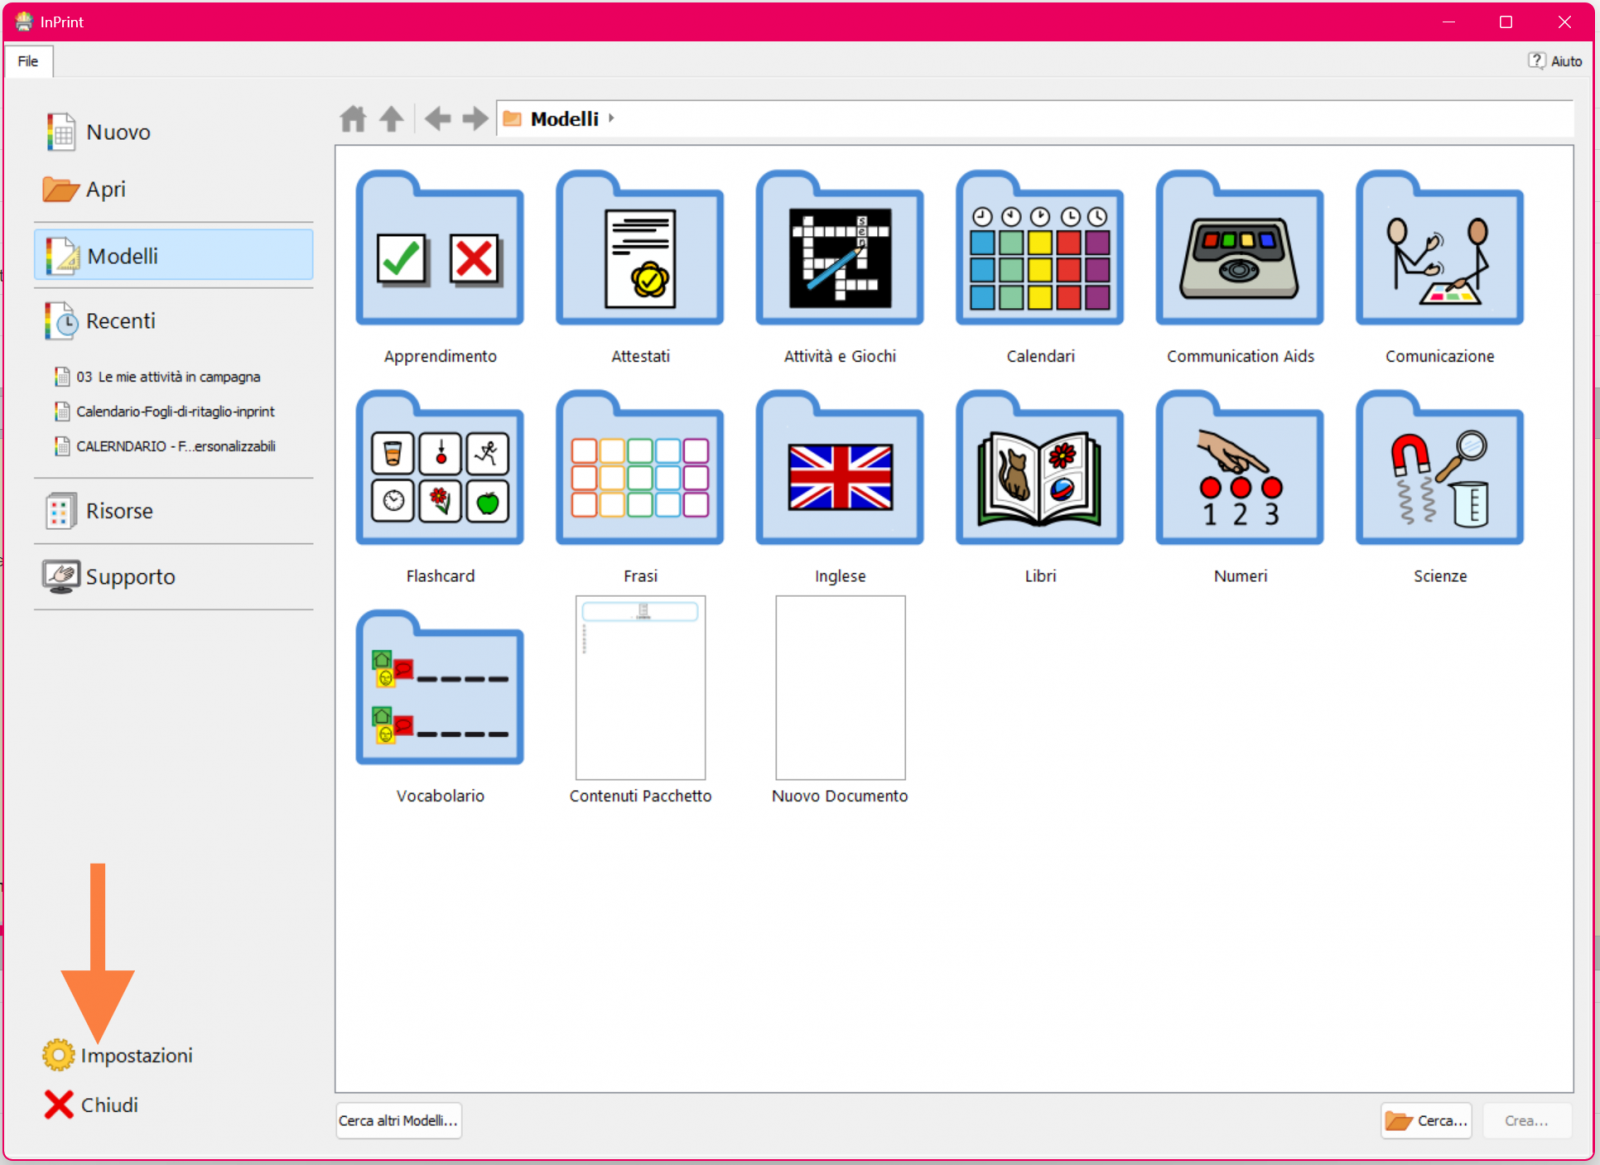
Task: Expand the Modelli breadcrumb chevron
Action: click(x=611, y=118)
